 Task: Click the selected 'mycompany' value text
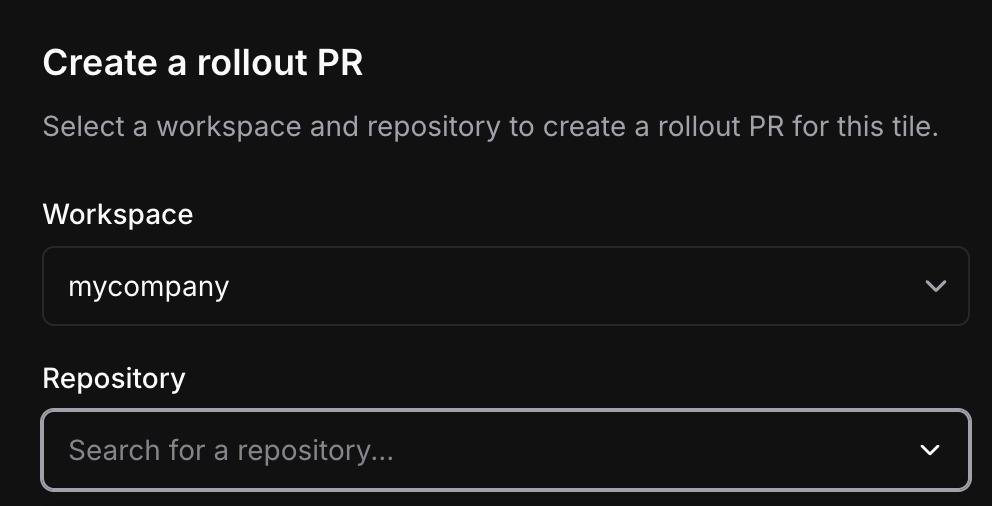tap(149, 287)
